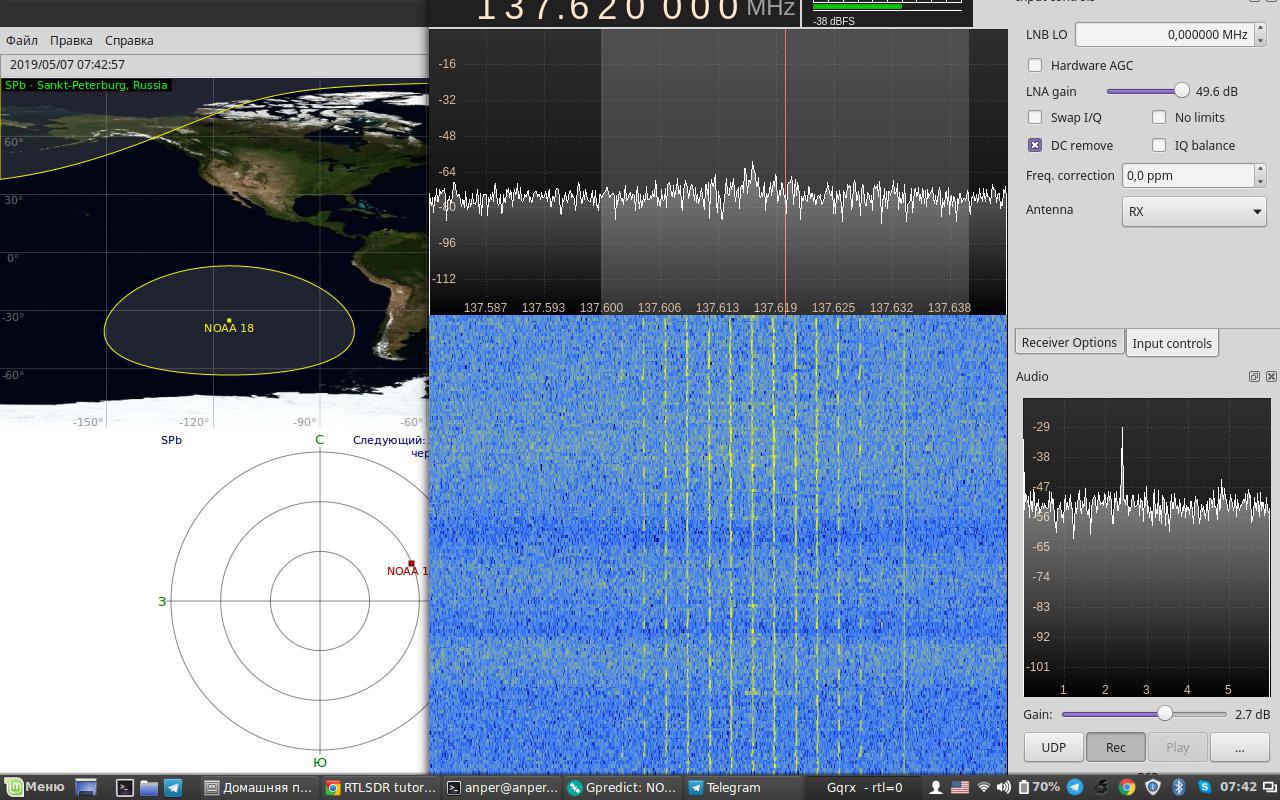Switch to the Input controls tab
Screen dimensions: 1280x800
pyautogui.click(x=1172, y=343)
